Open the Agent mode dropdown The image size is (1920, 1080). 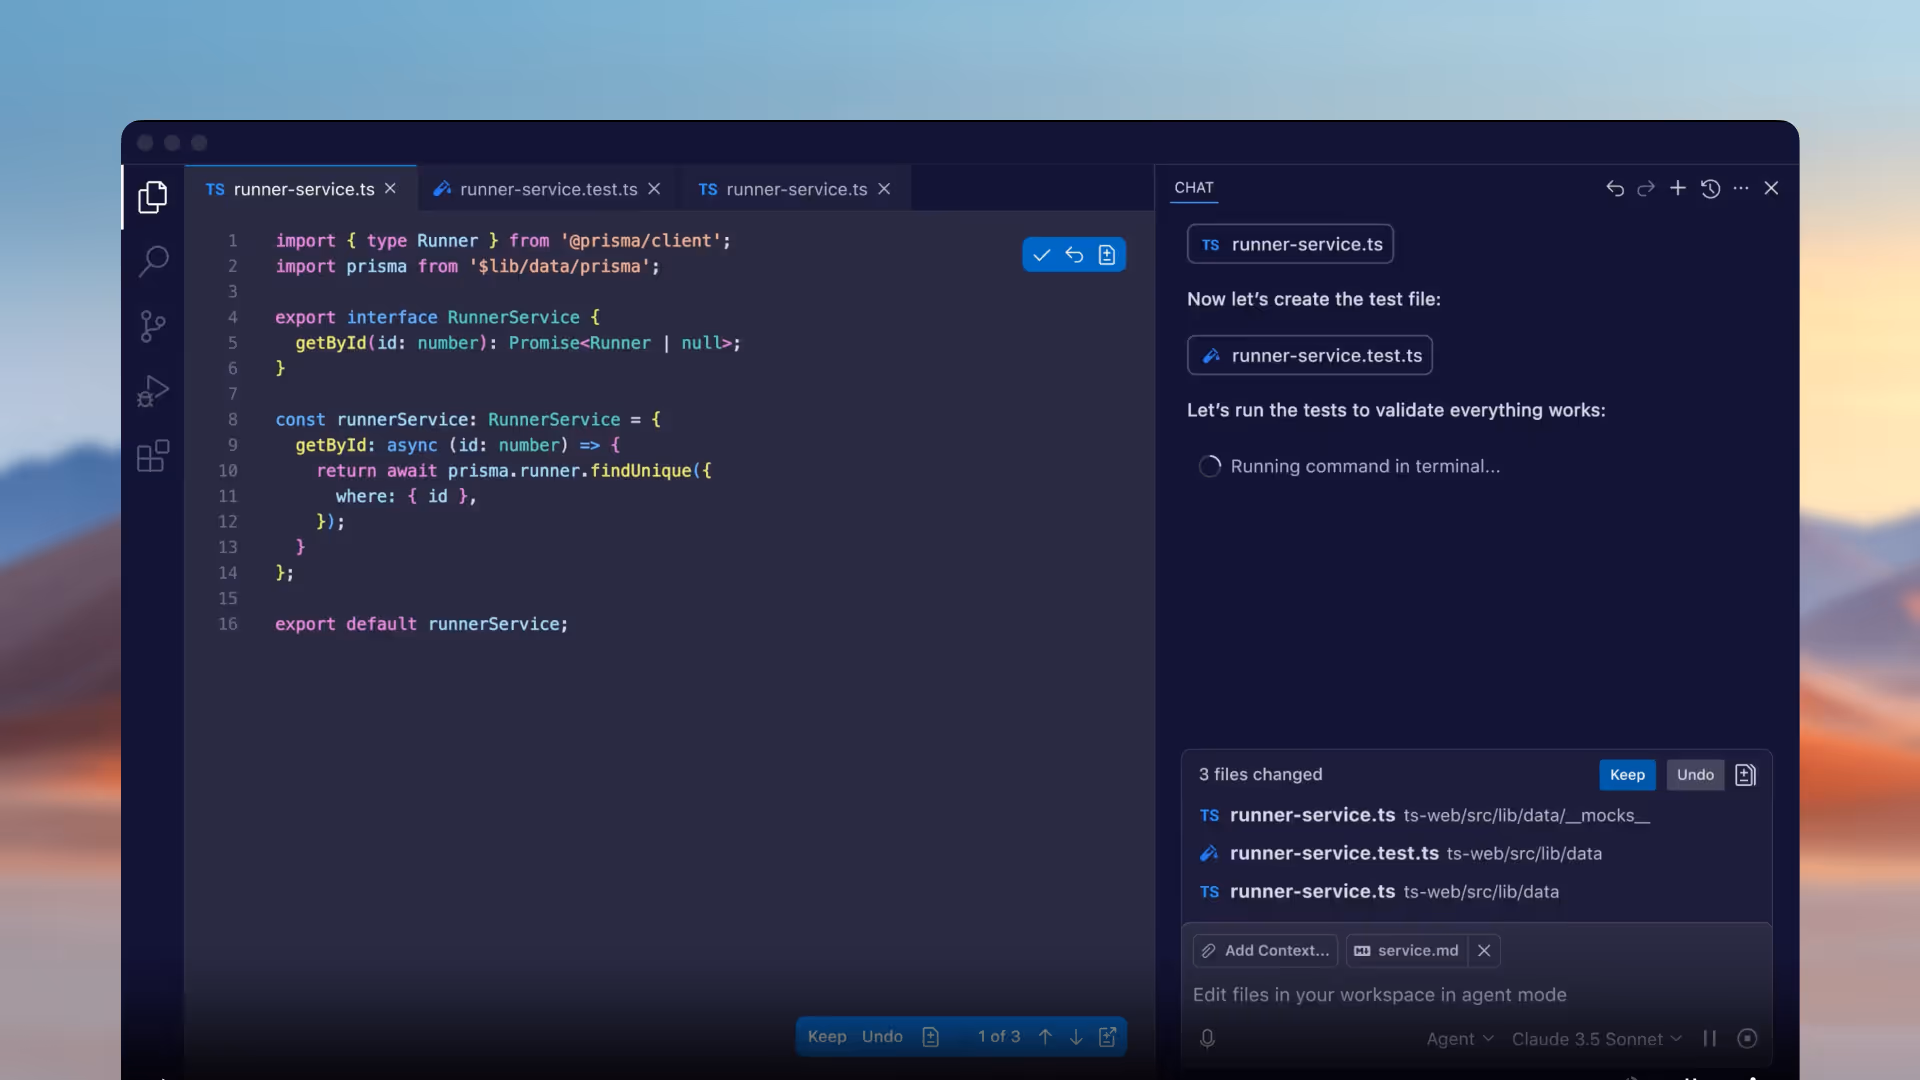(1459, 1039)
